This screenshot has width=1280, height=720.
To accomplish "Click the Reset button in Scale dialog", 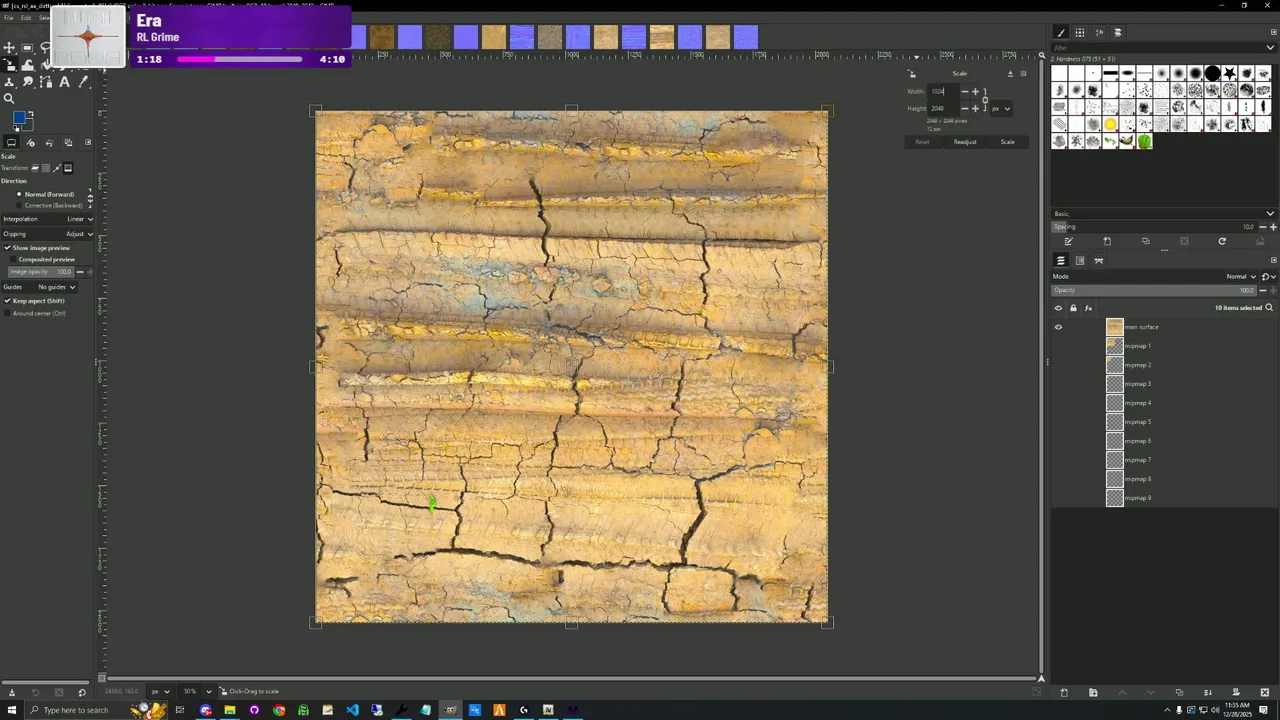I will point(922,142).
